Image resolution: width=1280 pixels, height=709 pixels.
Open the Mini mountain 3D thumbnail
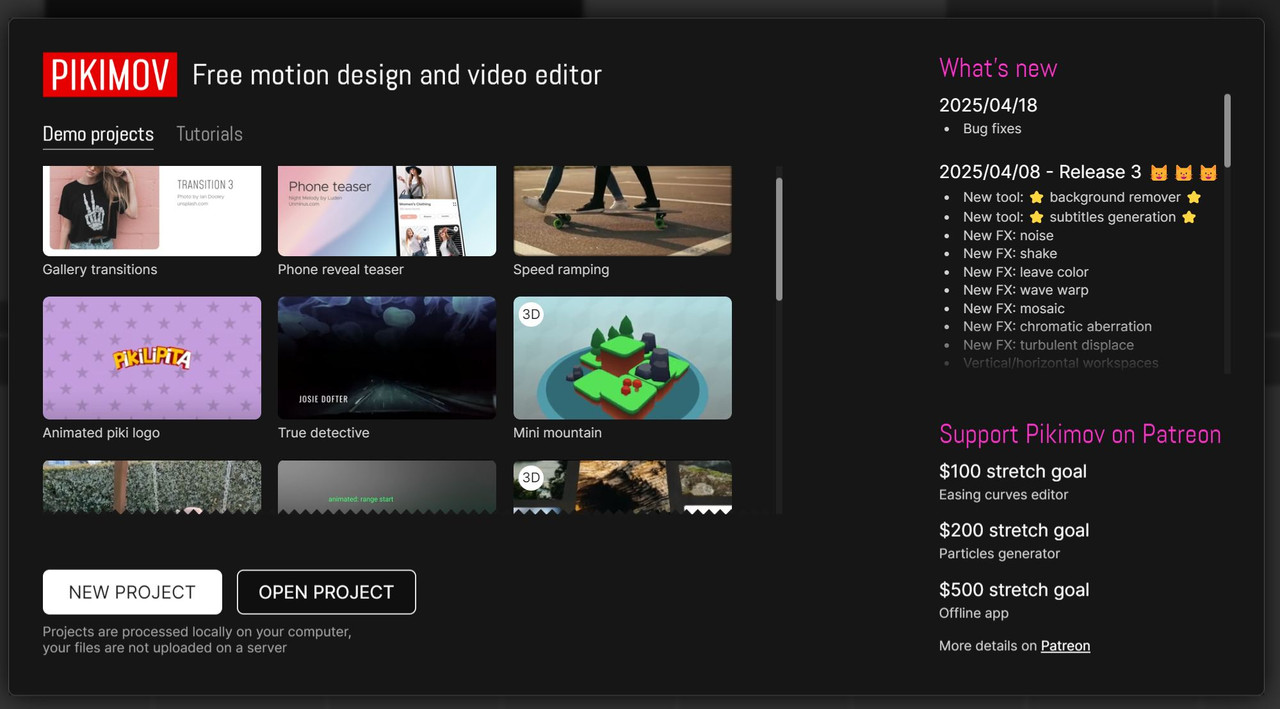click(622, 358)
